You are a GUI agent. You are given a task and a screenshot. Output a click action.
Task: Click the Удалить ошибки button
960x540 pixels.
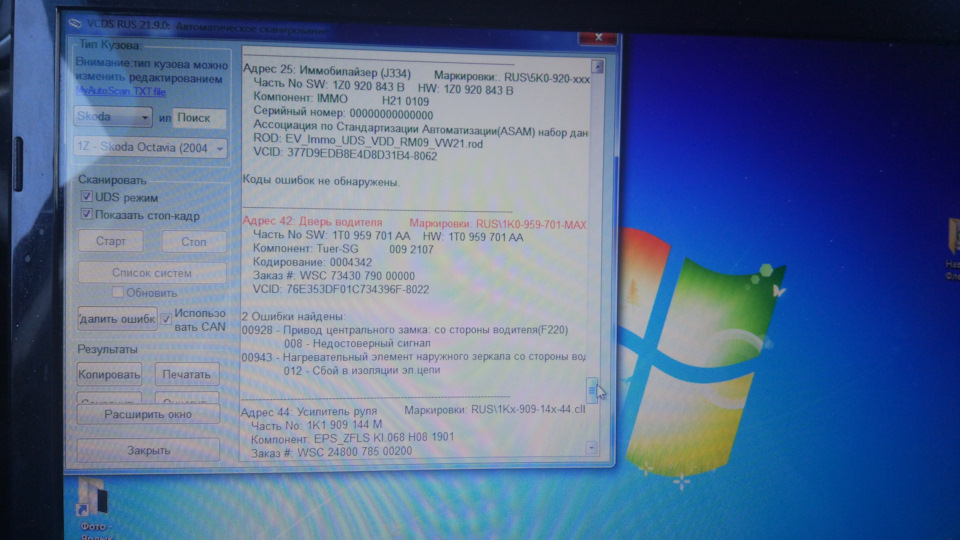tap(117, 318)
